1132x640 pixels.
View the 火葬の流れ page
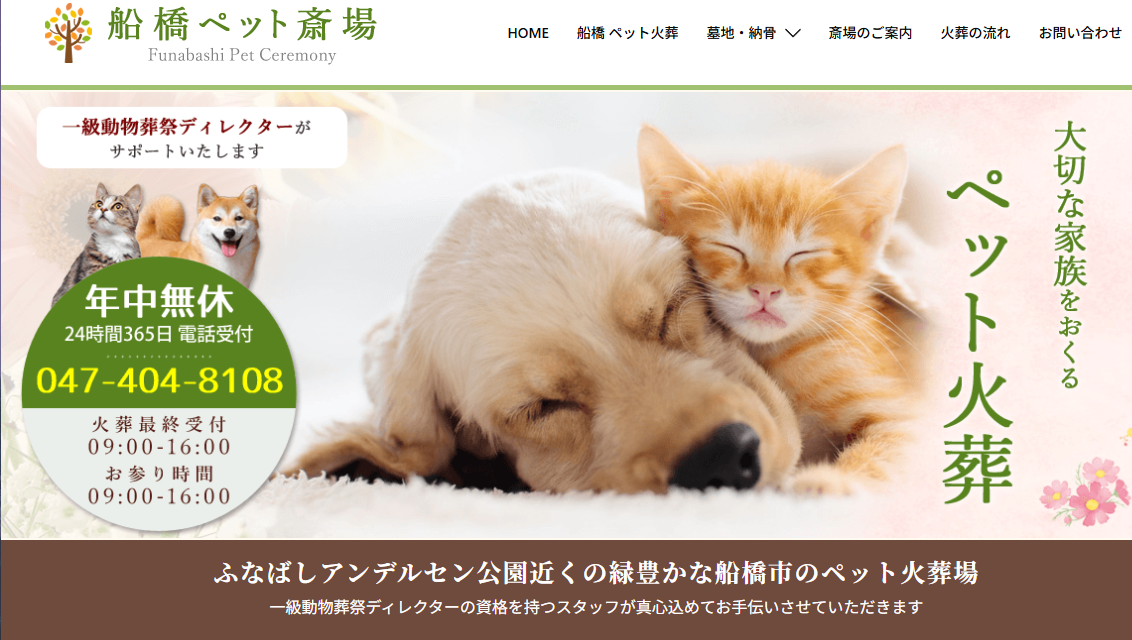(x=975, y=33)
